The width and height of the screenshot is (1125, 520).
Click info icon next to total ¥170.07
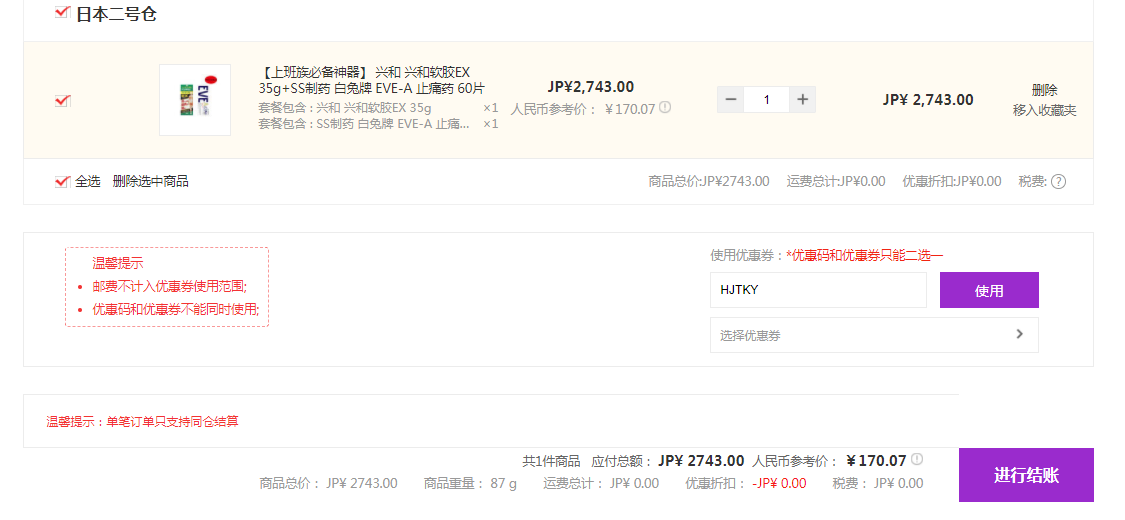coord(917,459)
